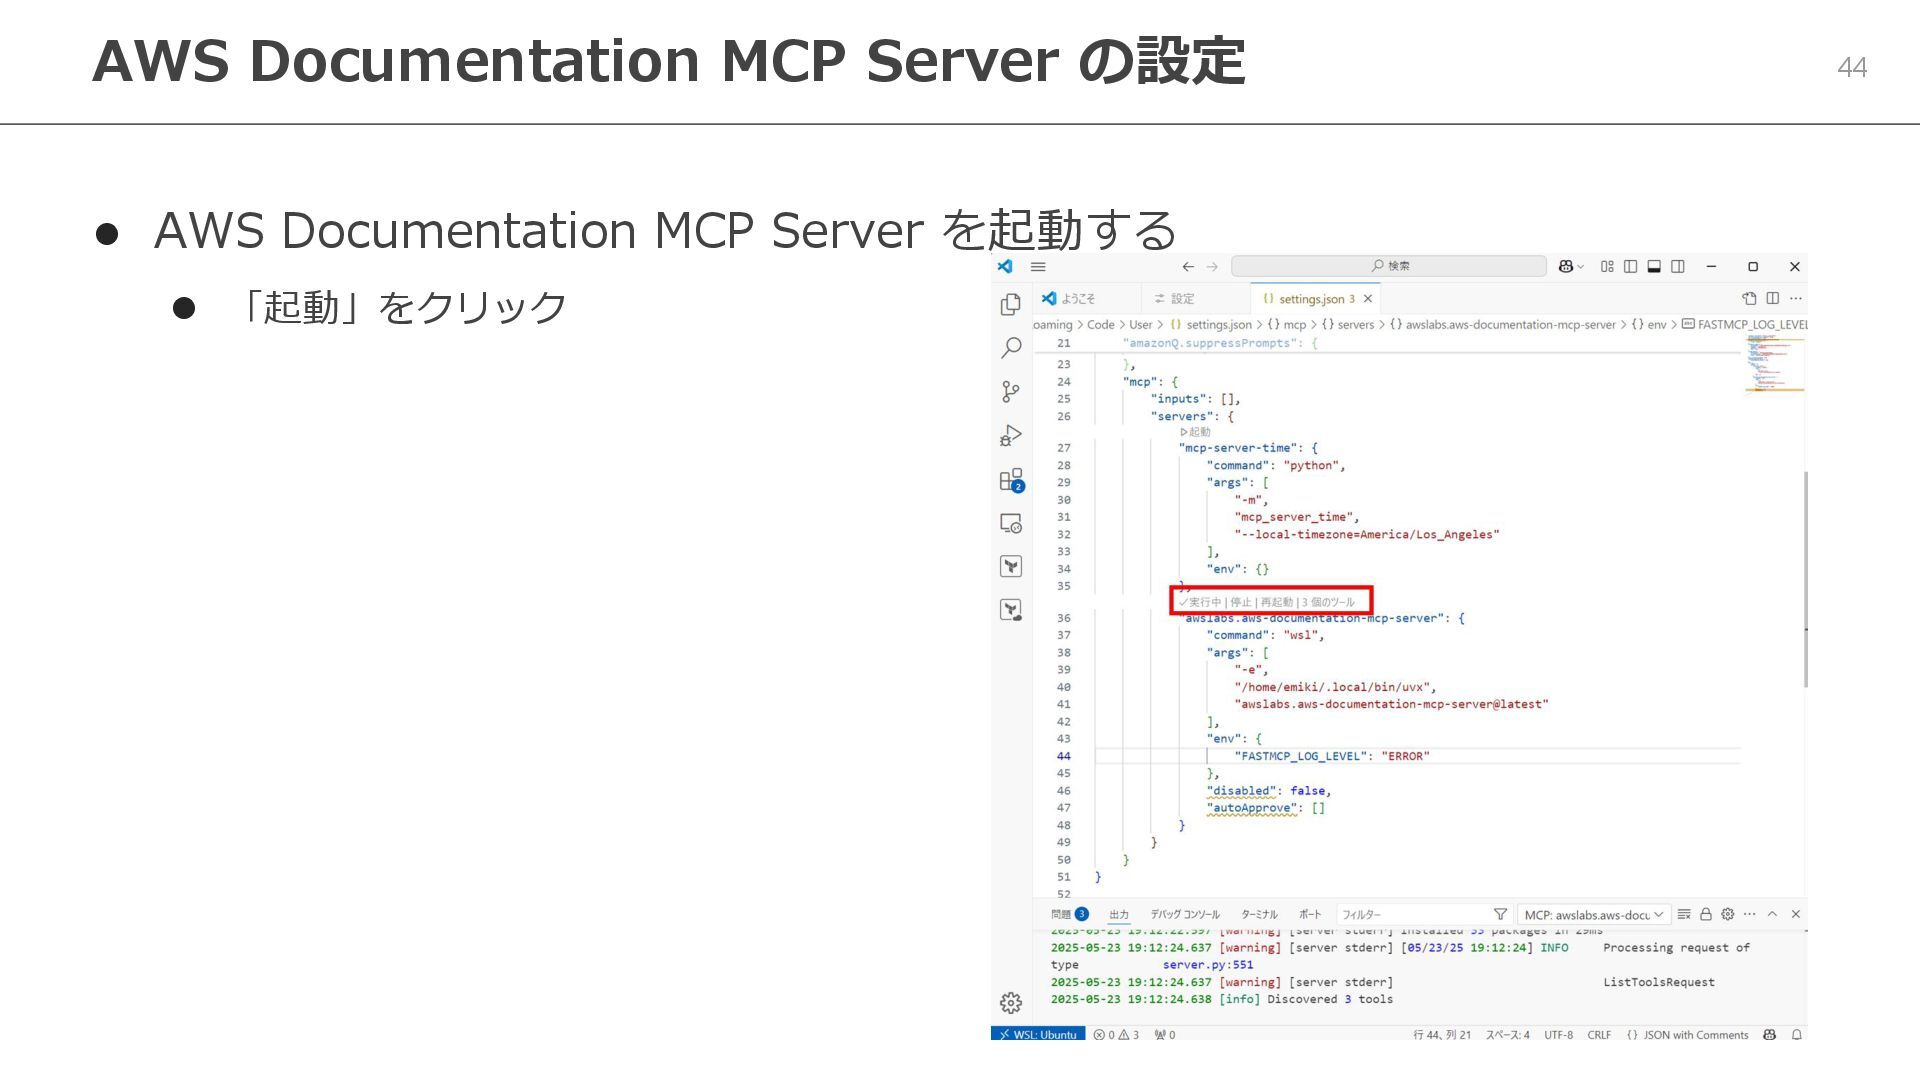Open the panel ellipsis more actions

1749,914
